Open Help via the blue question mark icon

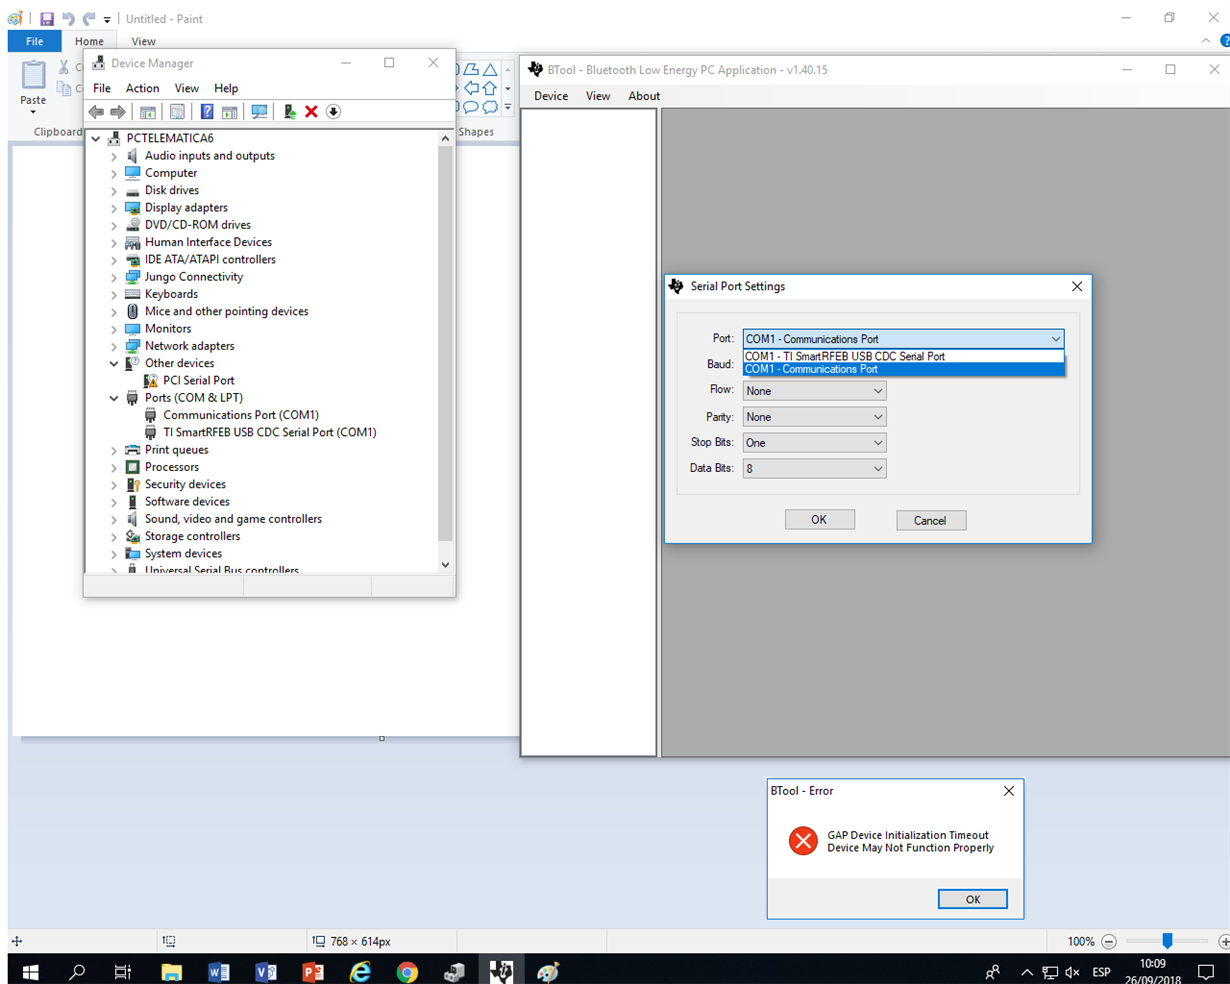point(207,111)
